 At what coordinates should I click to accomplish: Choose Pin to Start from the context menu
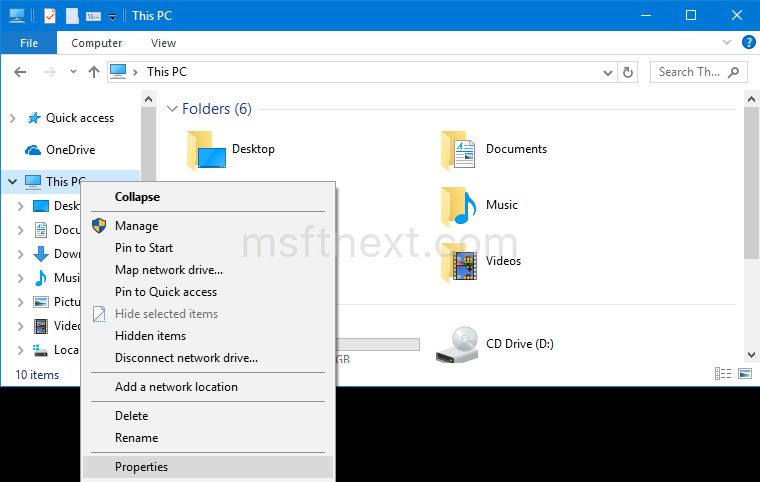click(208, 248)
